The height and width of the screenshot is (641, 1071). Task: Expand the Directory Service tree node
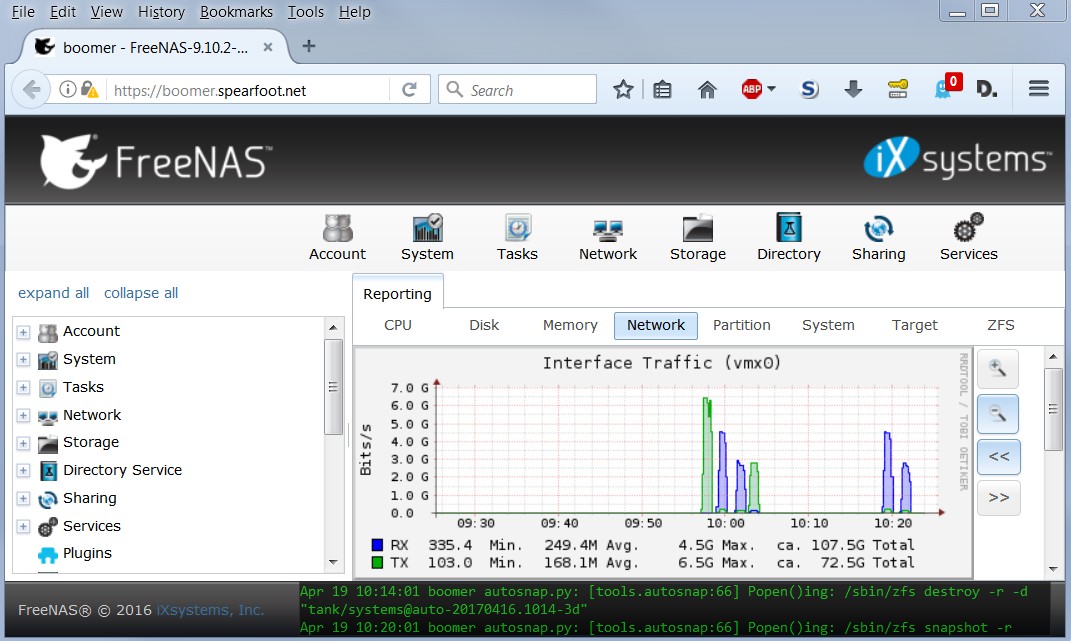(x=24, y=471)
